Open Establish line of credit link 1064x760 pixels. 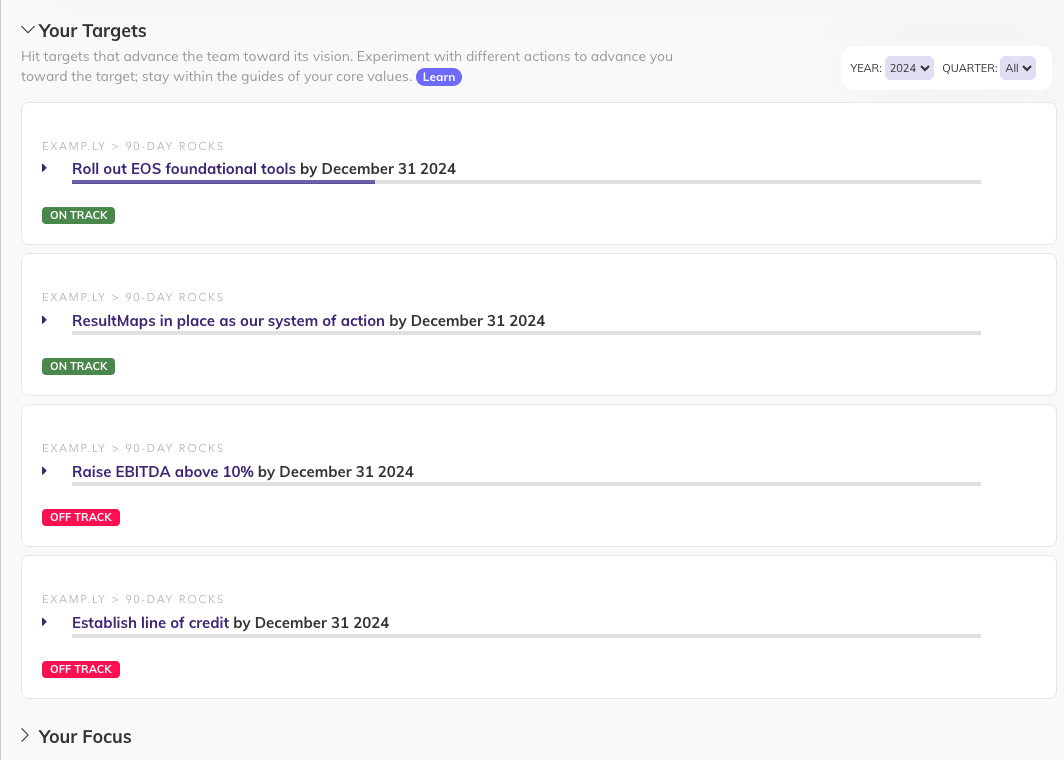tap(151, 622)
